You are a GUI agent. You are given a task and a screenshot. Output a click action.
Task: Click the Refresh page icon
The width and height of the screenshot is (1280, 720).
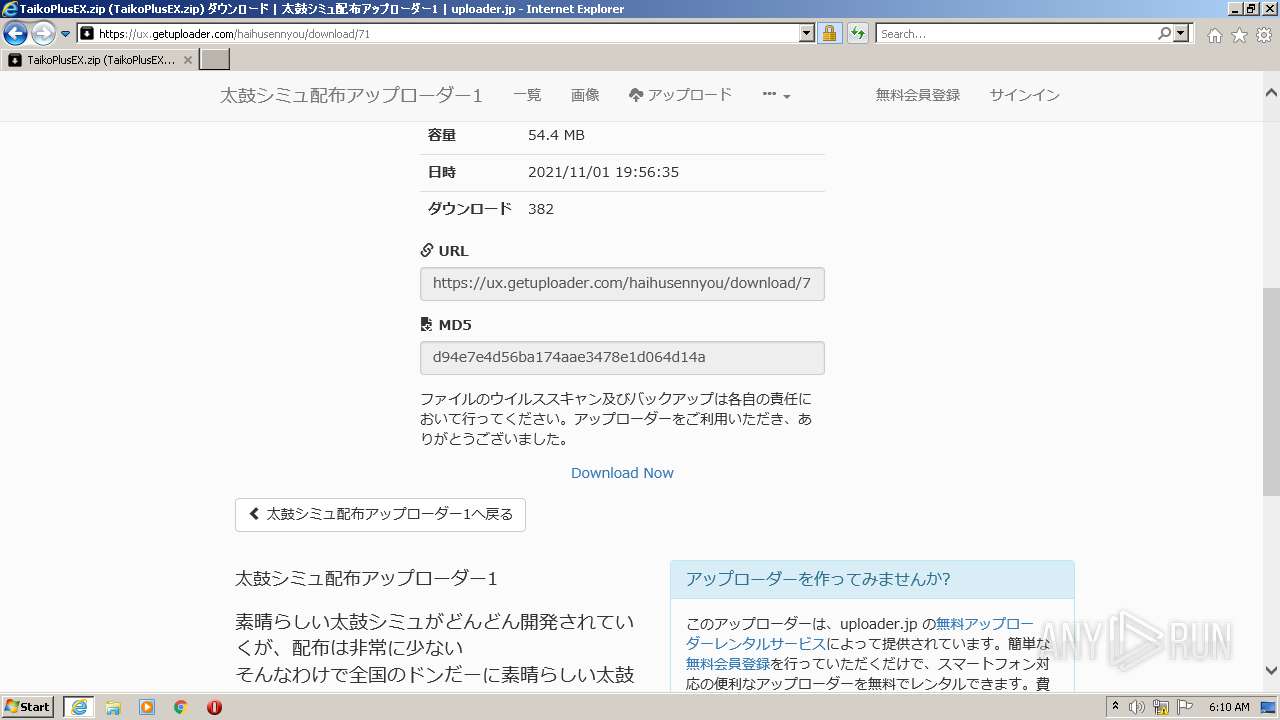857,34
